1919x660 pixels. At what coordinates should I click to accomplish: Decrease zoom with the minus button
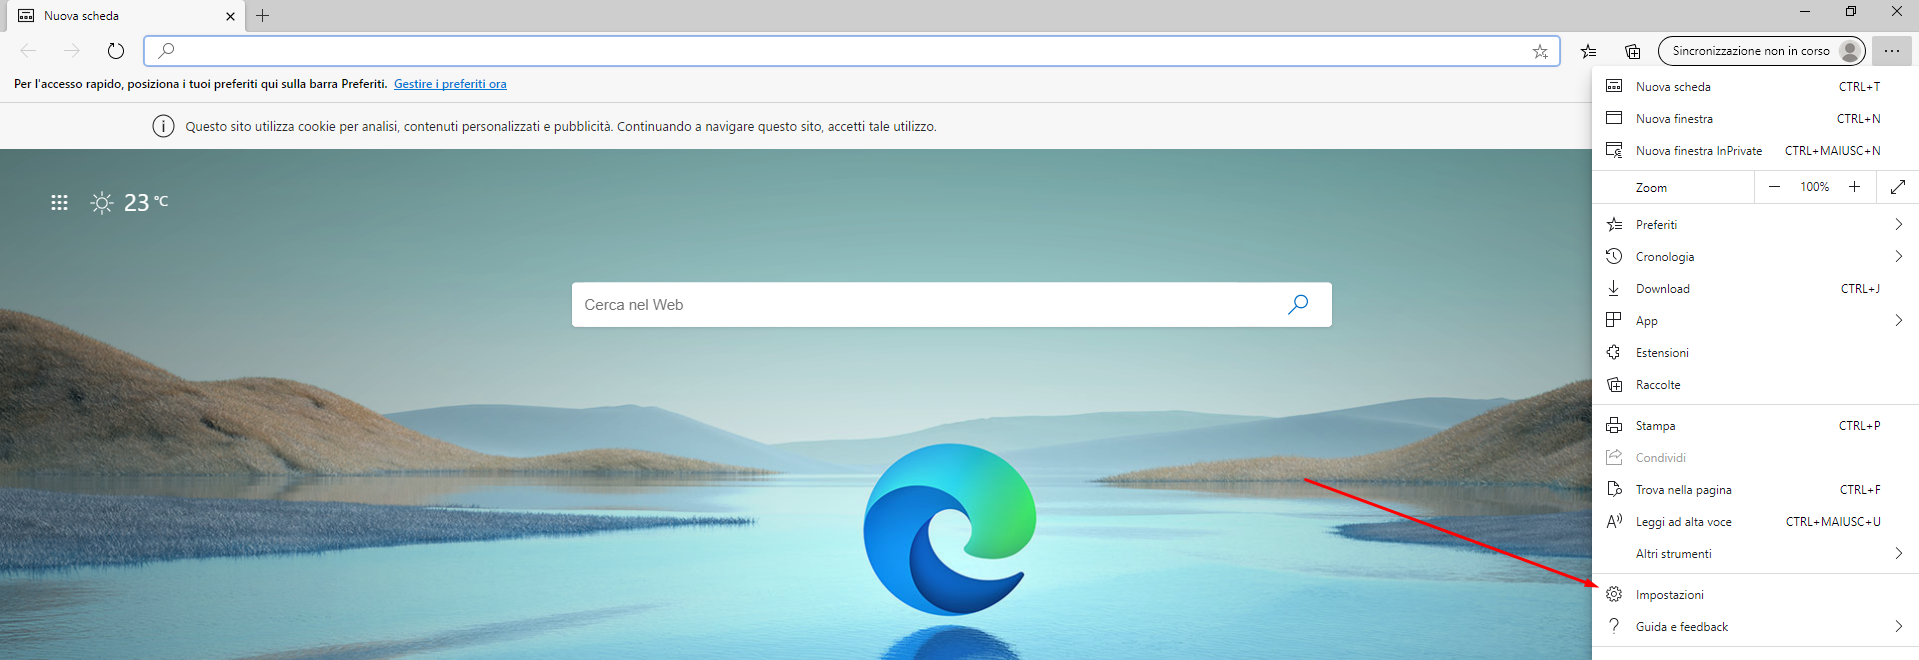click(1774, 187)
